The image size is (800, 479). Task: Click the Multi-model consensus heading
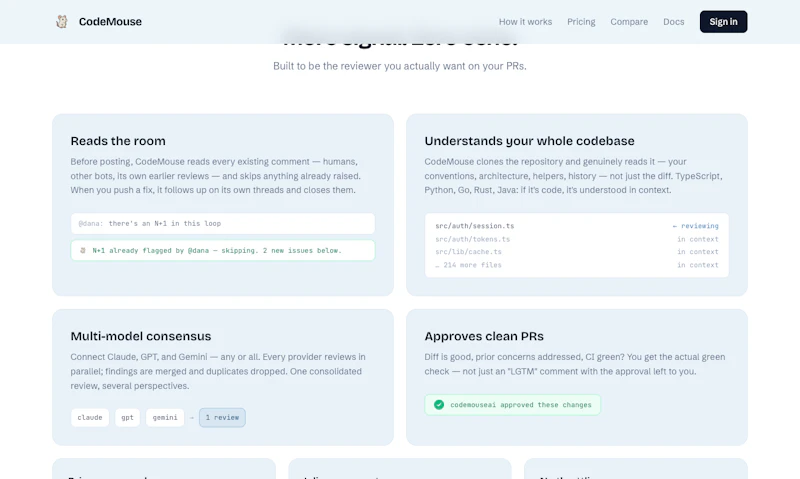point(141,336)
